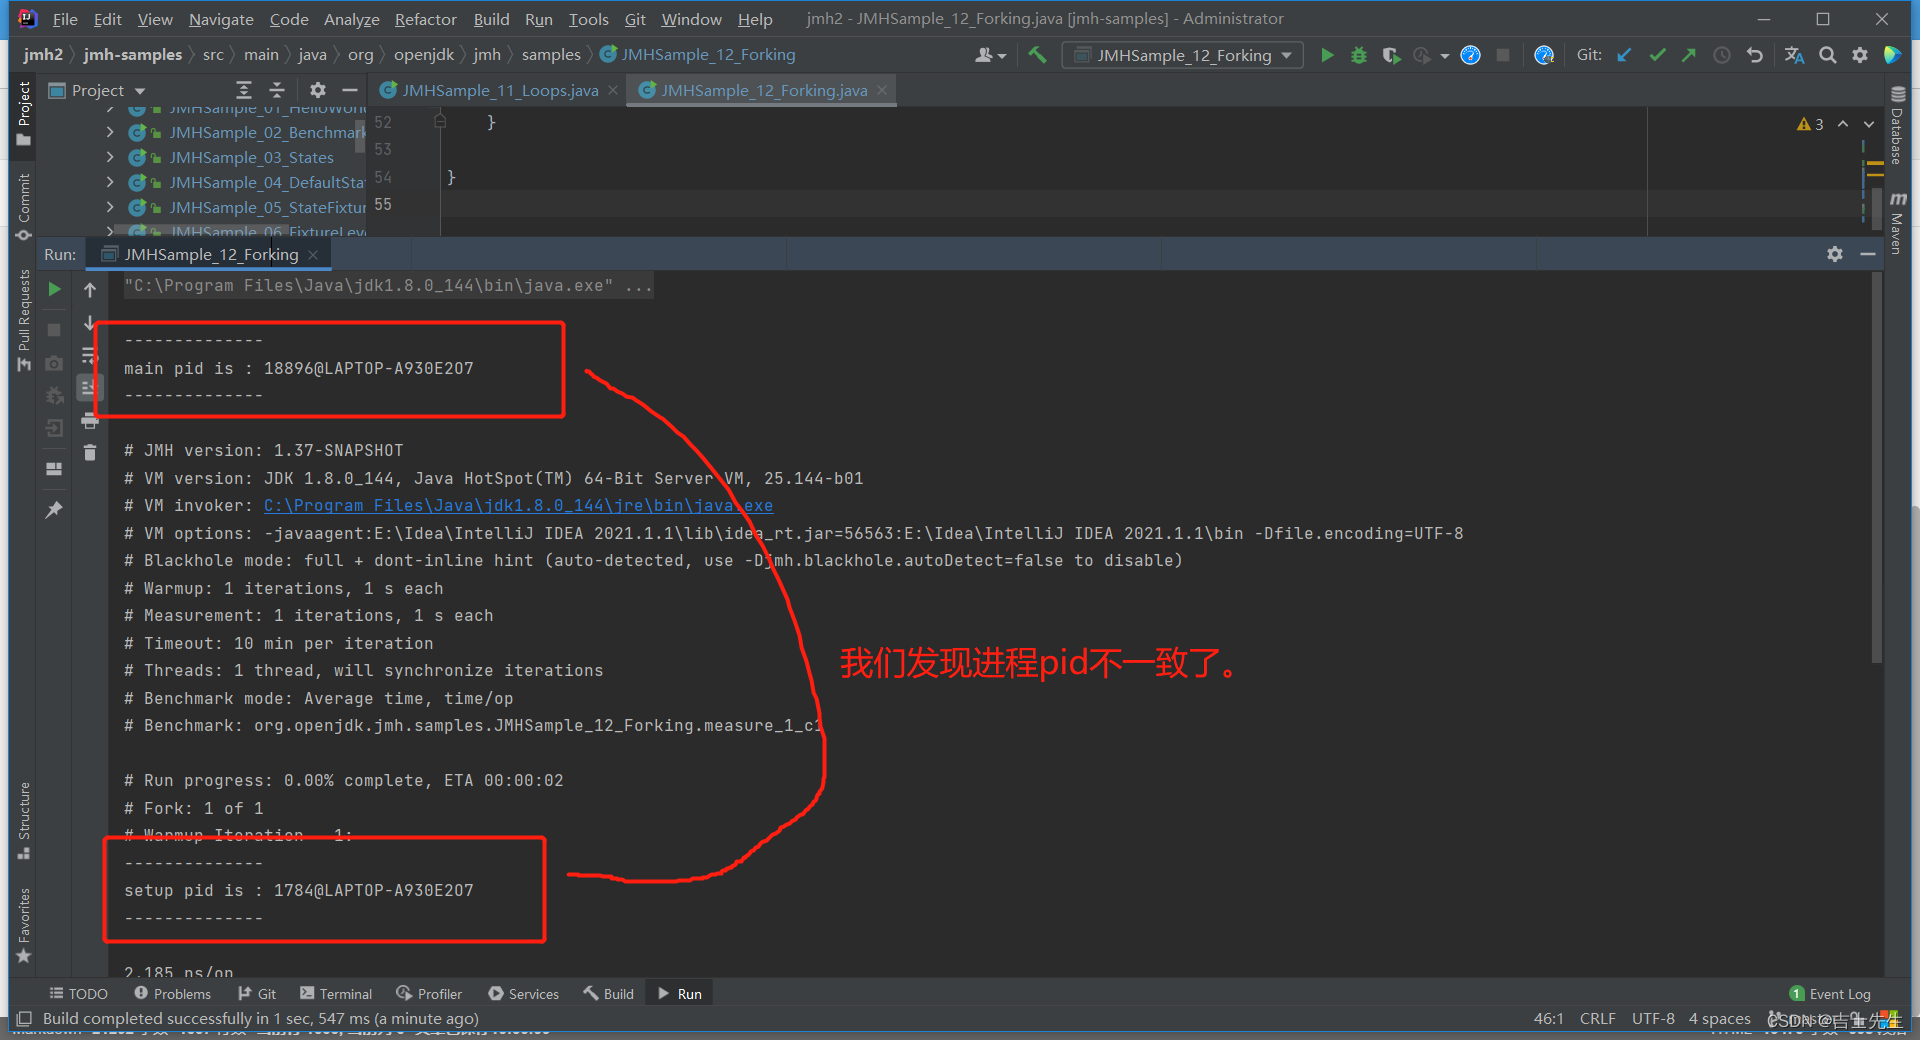This screenshot has width=1920, height=1040.
Task: Click the UTF-8 encoding indicator
Action: point(1653,1018)
